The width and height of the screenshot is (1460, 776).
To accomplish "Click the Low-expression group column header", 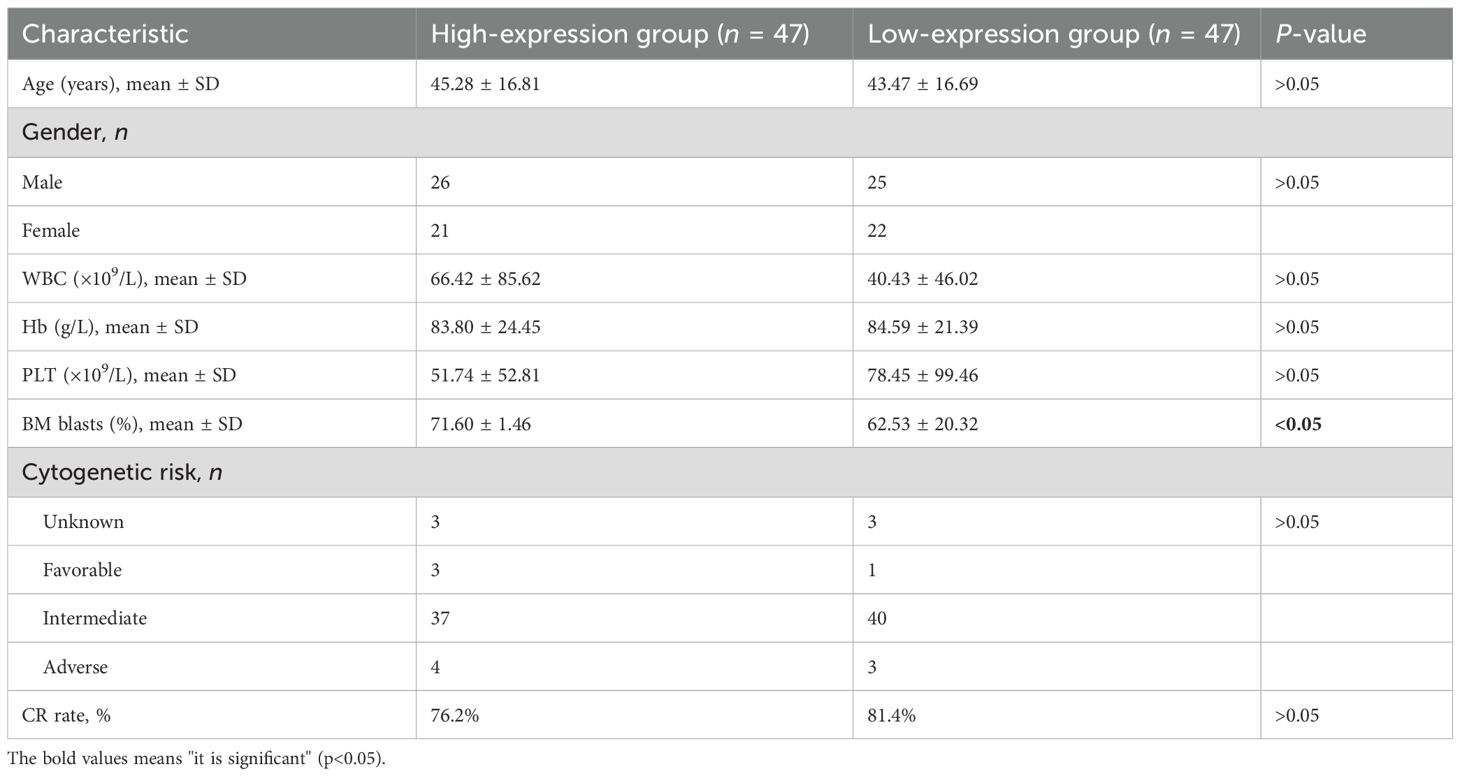I will click(1054, 33).
